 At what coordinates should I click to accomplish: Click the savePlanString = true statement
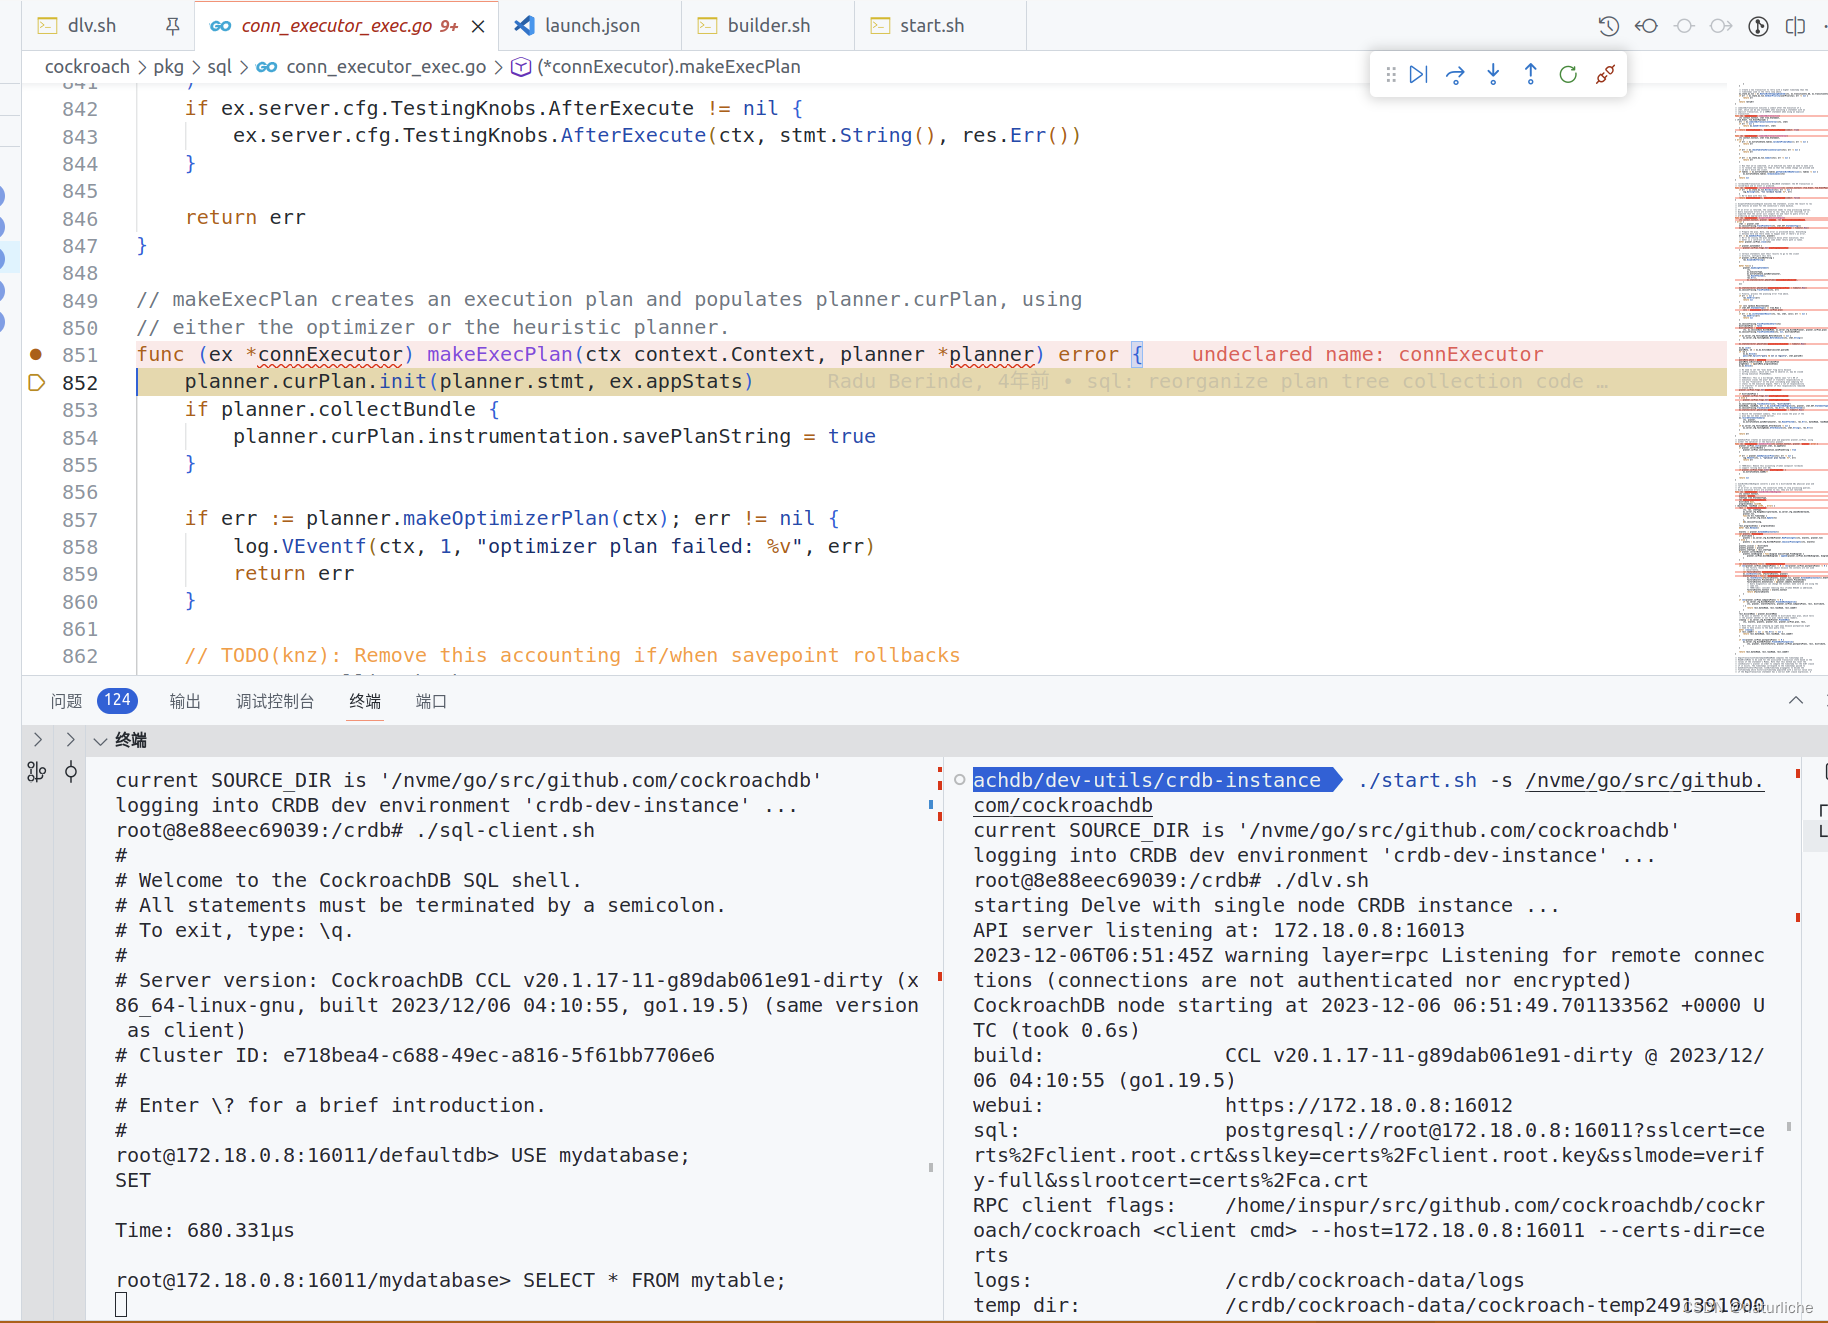coord(554,436)
